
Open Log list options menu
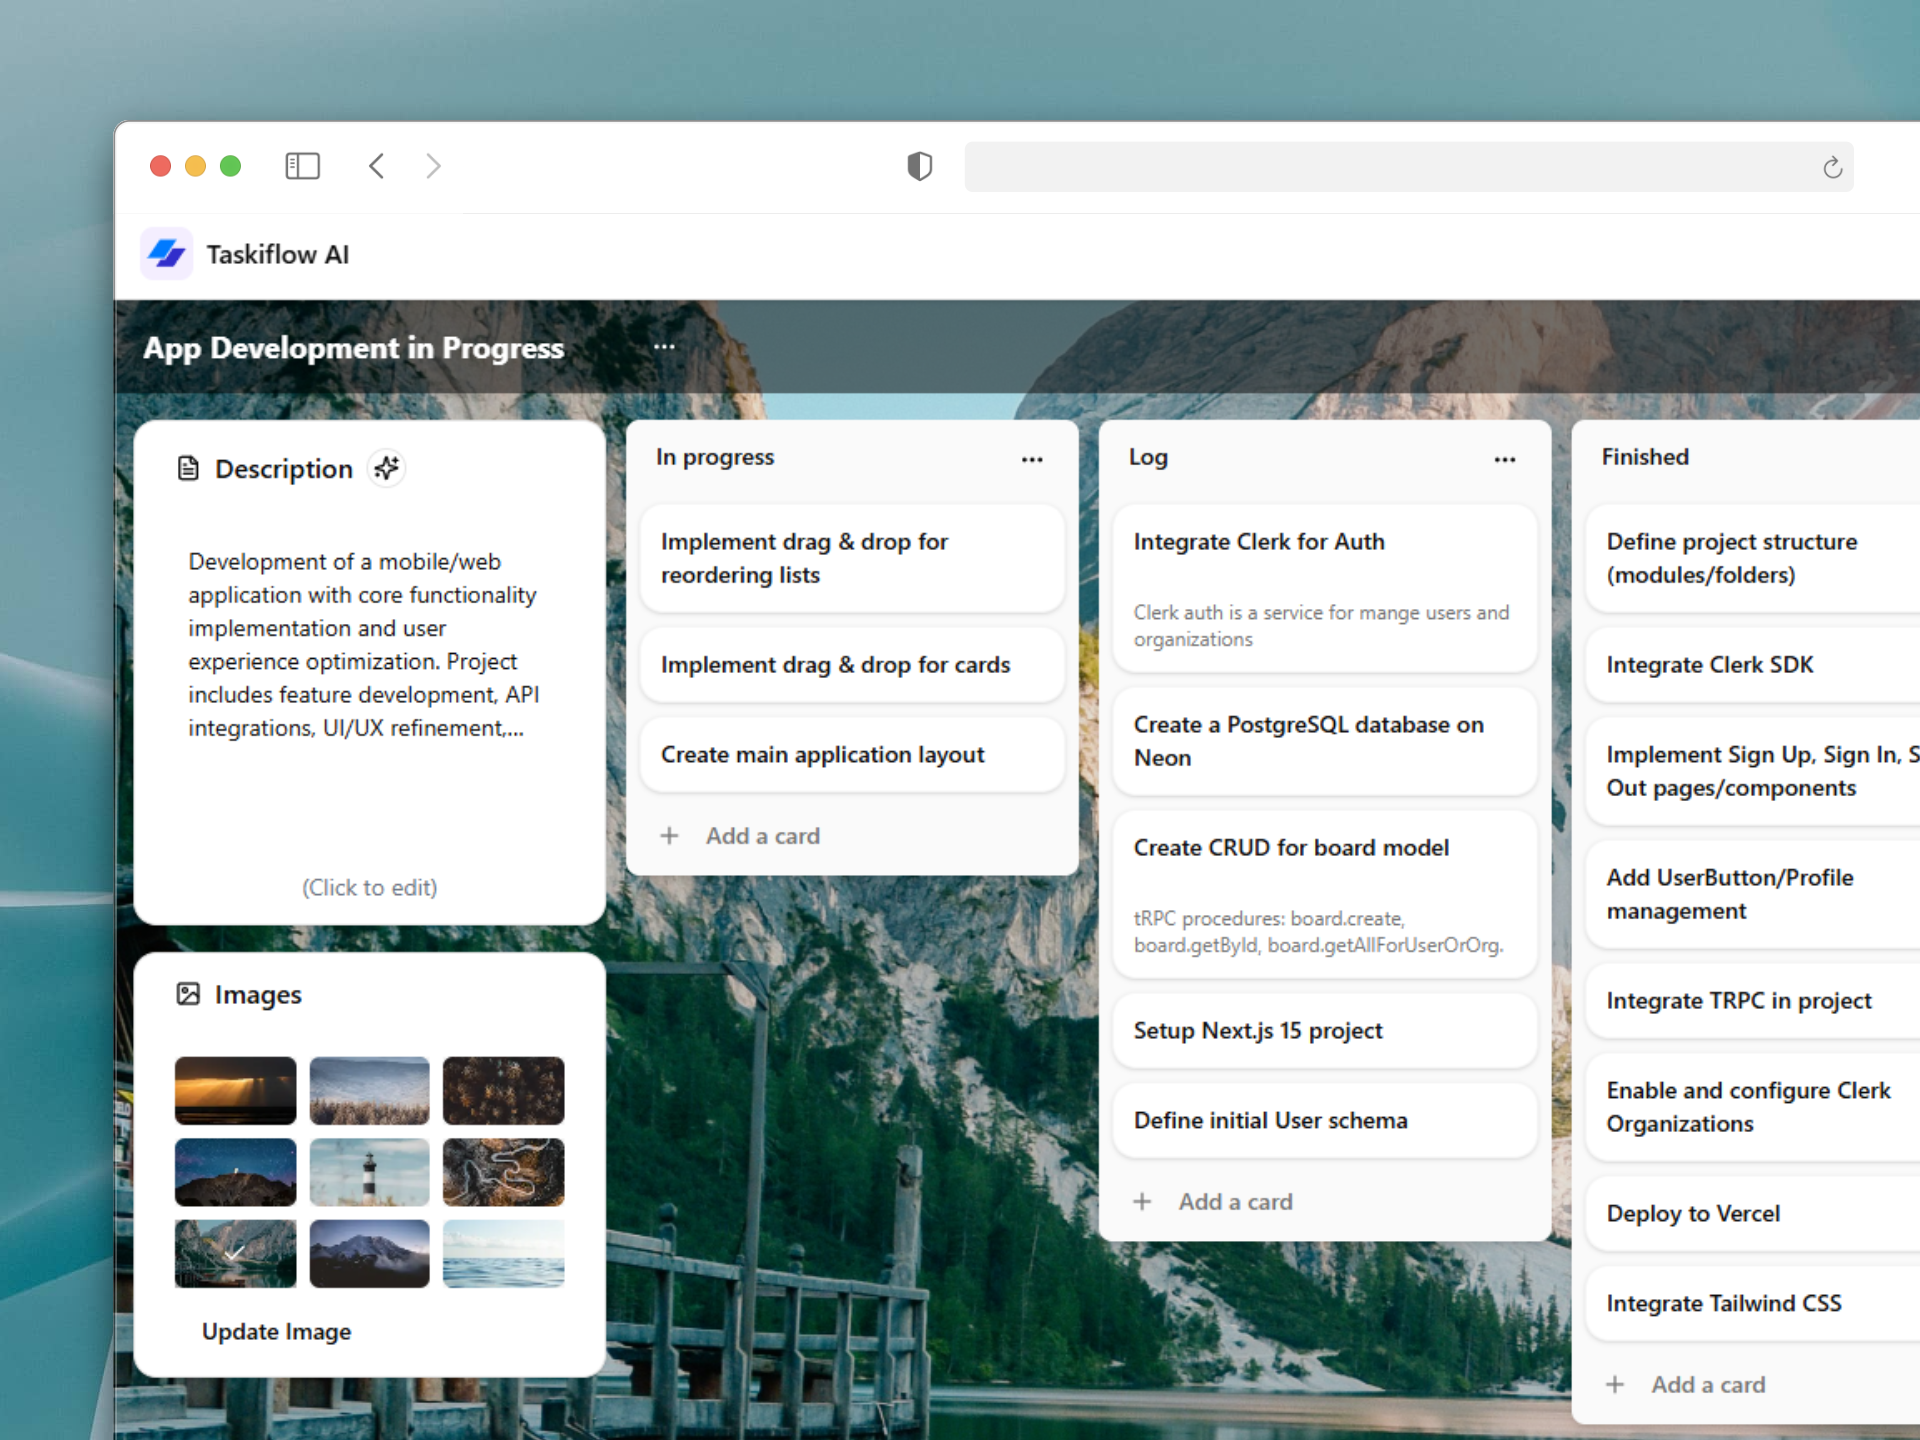pyautogui.click(x=1505, y=459)
